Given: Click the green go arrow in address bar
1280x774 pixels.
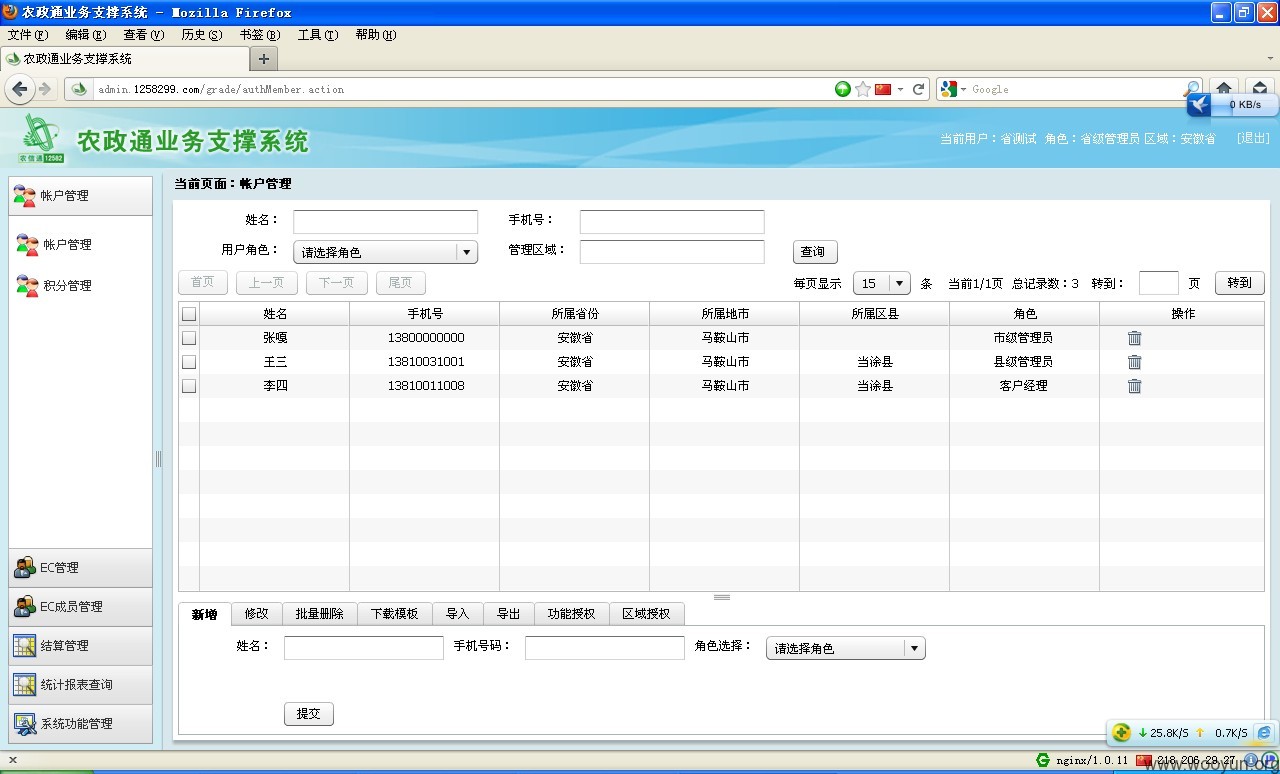Looking at the screenshot, I should click(x=843, y=89).
